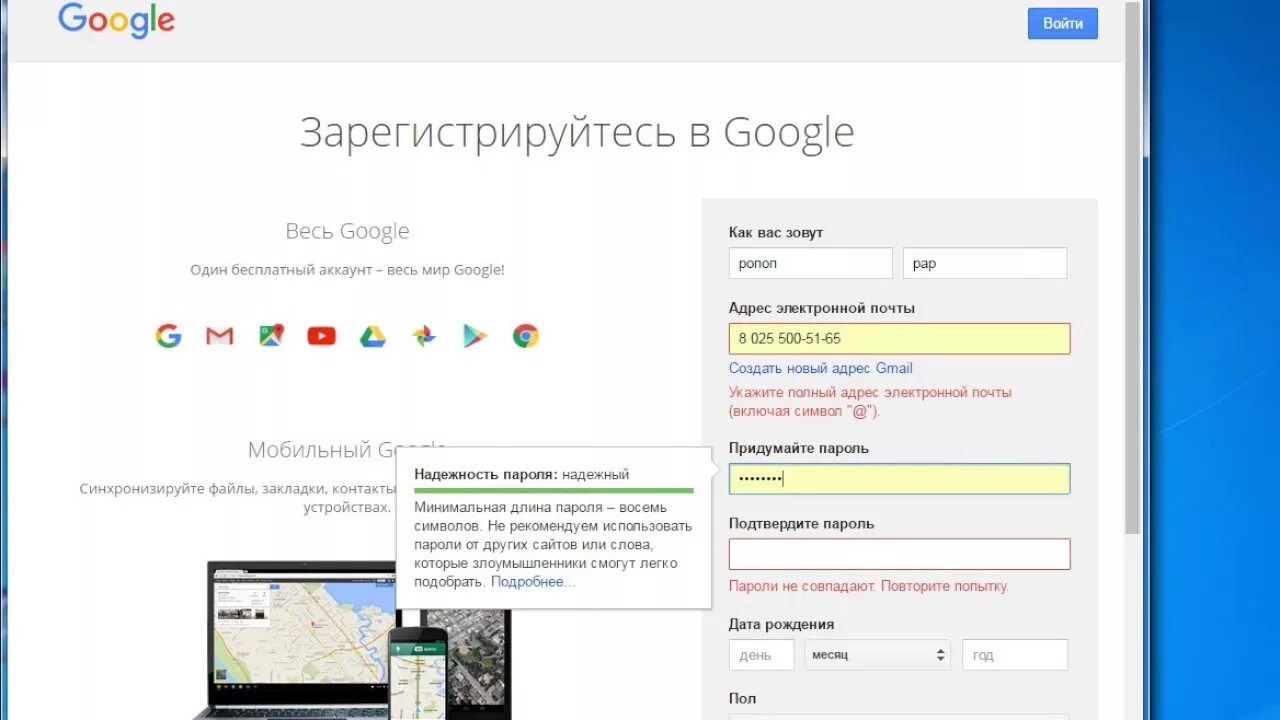
Task: Click the Пол label
Action: (742, 699)
